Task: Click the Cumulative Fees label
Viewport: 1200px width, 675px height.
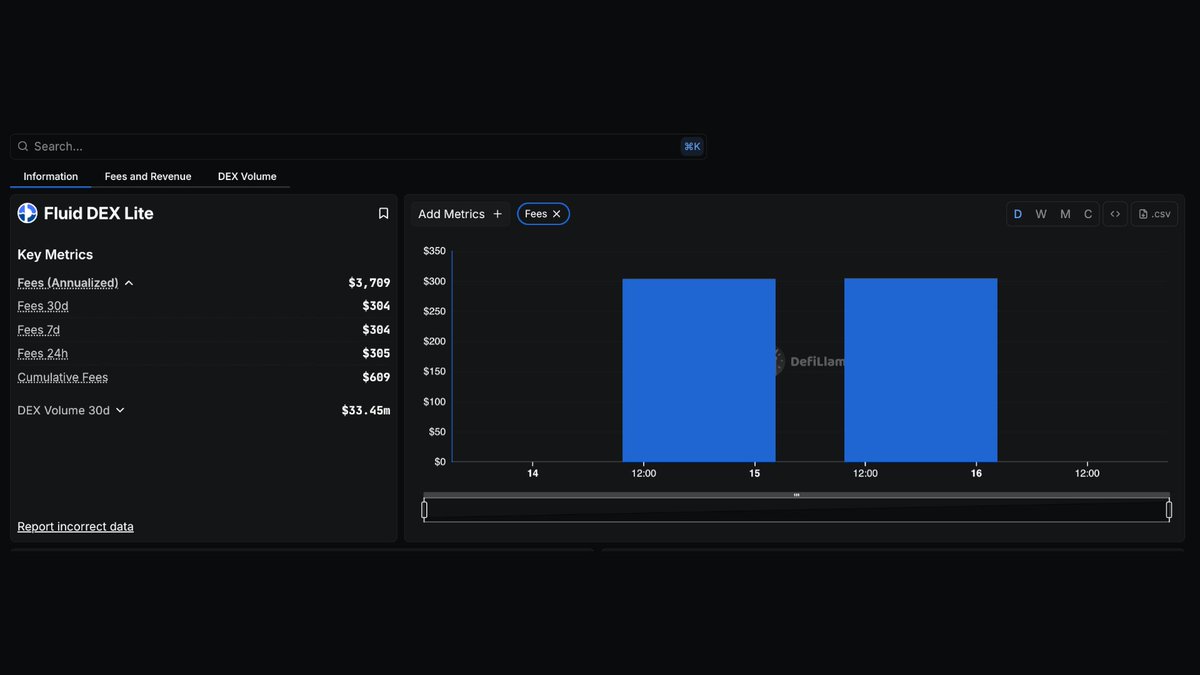Action: click(63, 377)
